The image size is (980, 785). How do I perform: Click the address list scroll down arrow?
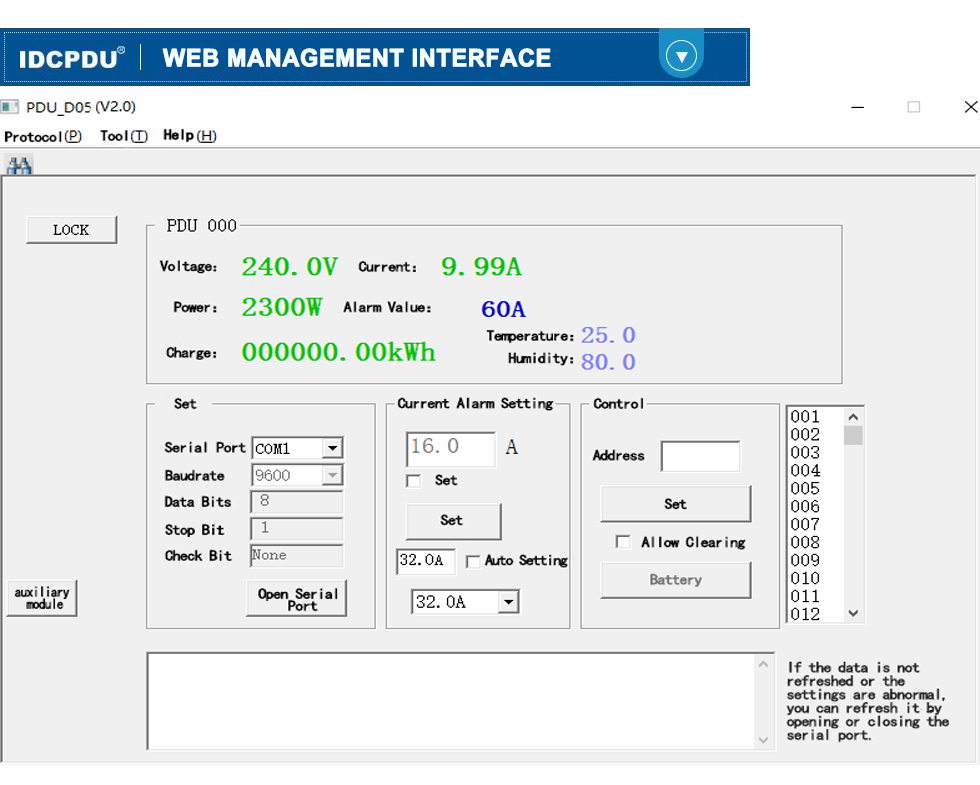coord(853,613)
